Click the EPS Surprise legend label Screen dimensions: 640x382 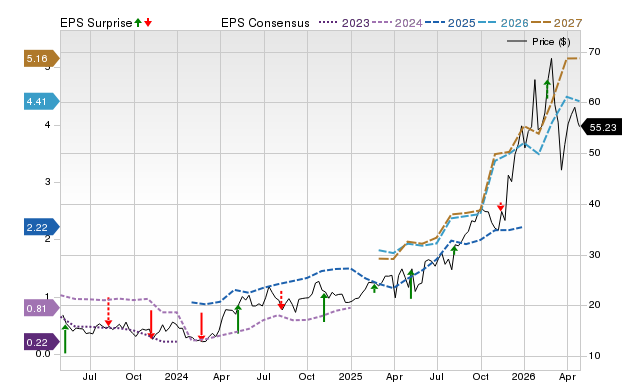pyautogui.click(x=96, y=23)
